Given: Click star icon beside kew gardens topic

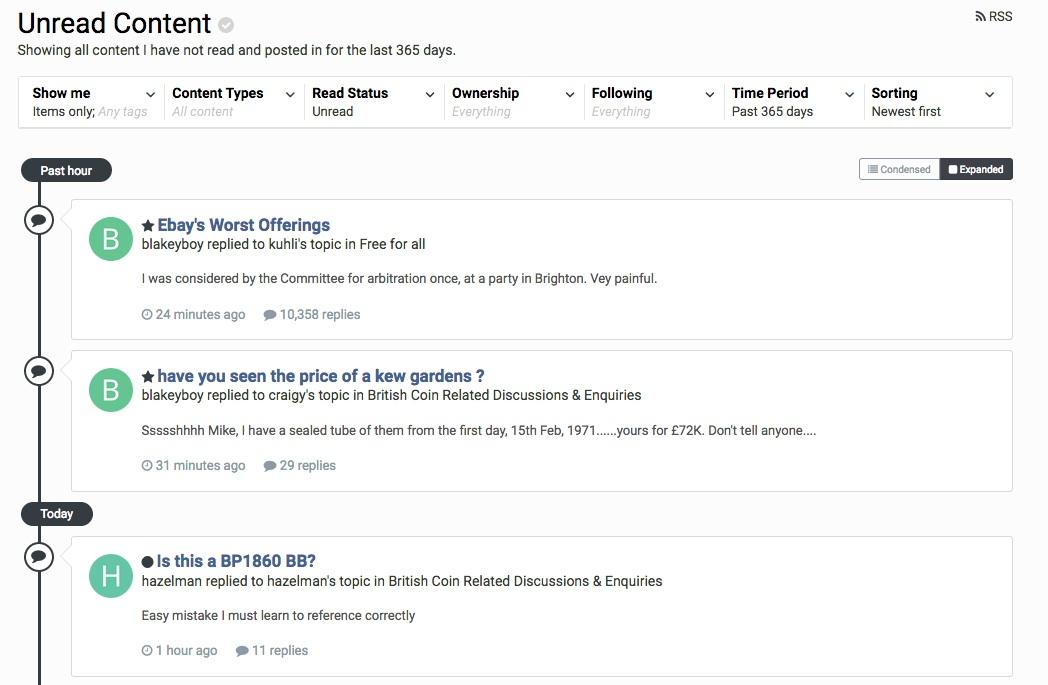Looking at the screenshot, I should tap(148, 377).
